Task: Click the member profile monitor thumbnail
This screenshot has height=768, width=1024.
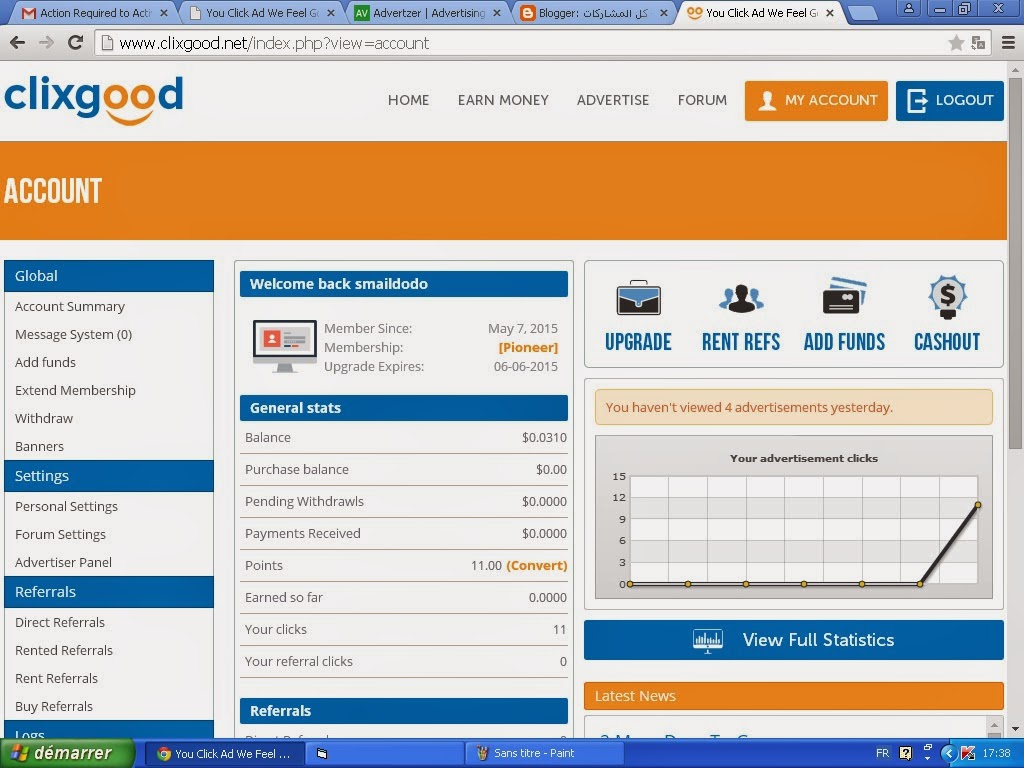Action: click(285, 346)
